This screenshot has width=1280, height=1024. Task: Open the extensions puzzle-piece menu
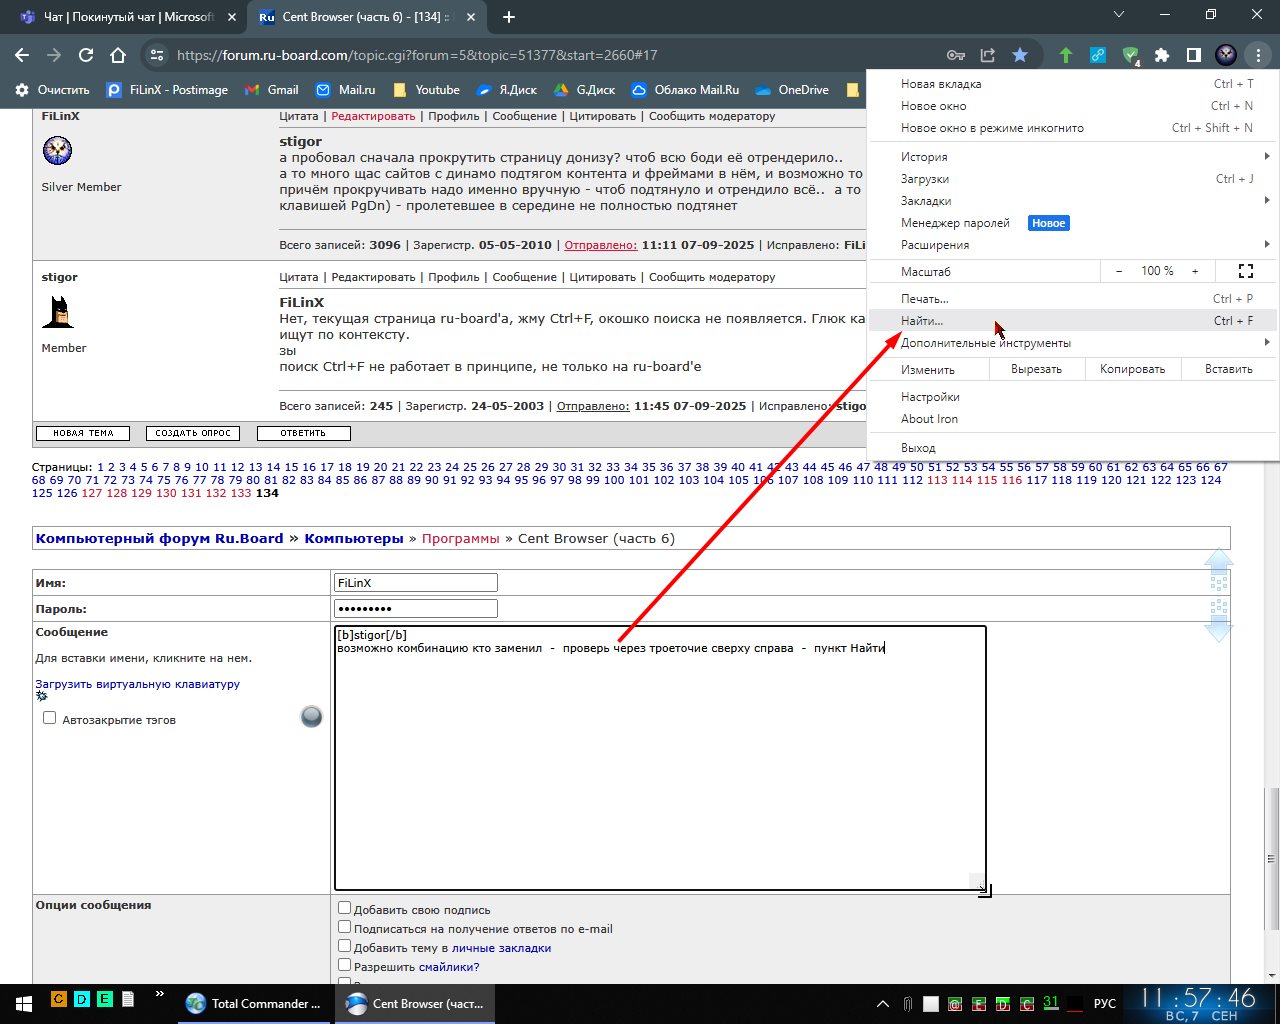[1162, 55]
